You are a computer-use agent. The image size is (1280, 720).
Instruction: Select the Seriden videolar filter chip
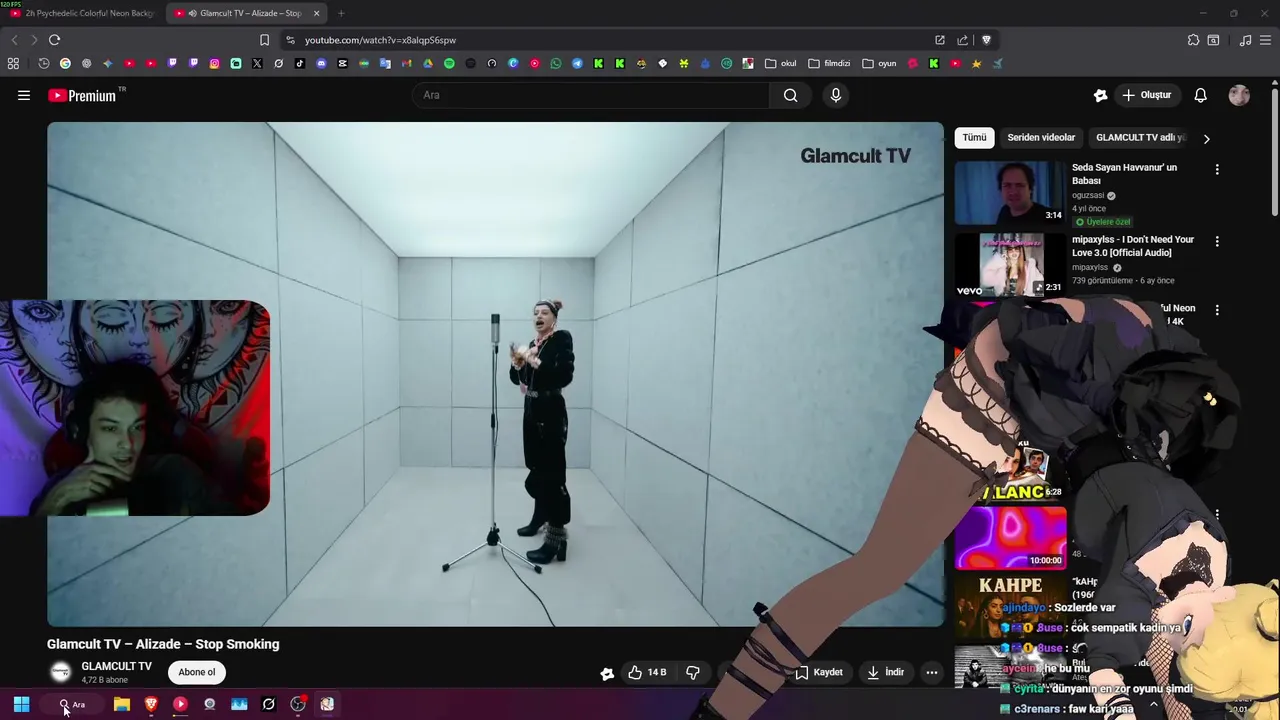1041,138
